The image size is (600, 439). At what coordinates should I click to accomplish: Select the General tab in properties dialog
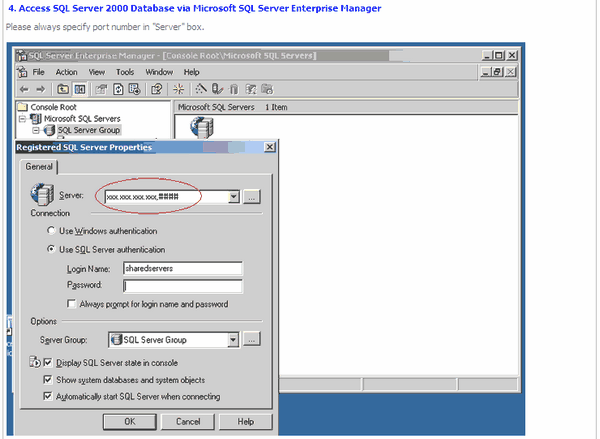(x=39, y=166)
